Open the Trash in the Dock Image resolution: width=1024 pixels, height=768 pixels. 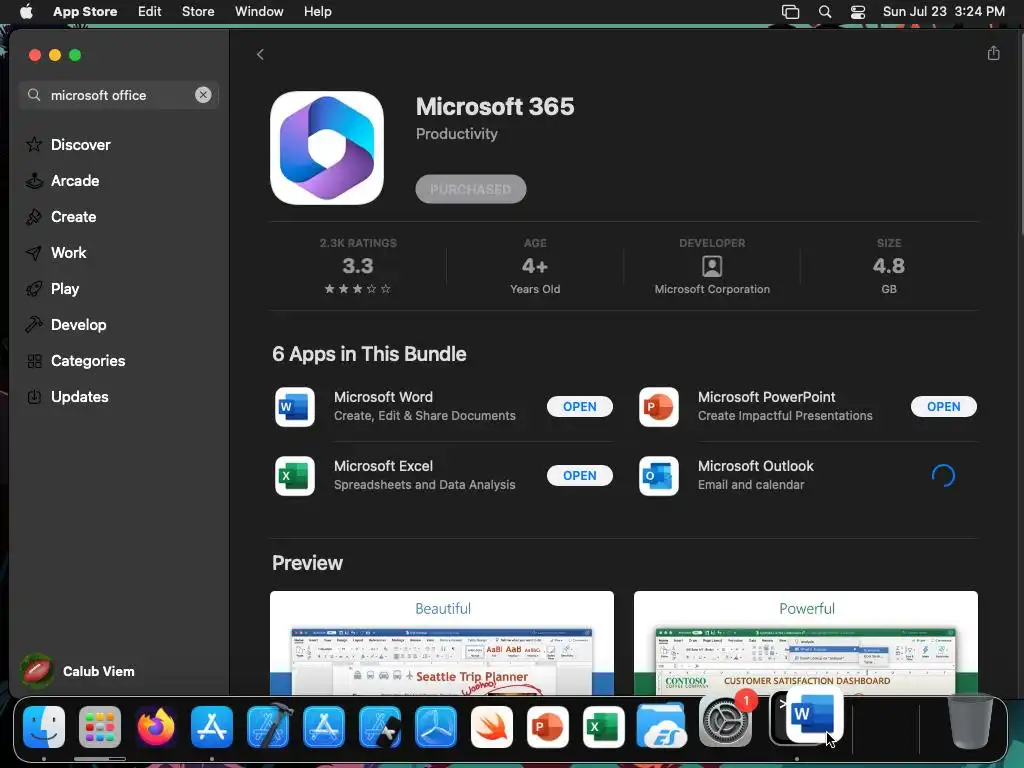(971, 720)
